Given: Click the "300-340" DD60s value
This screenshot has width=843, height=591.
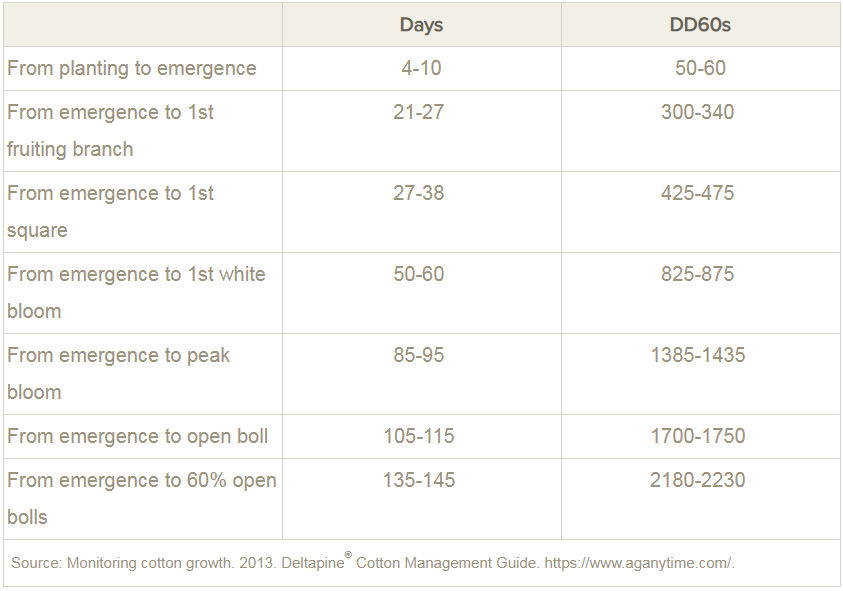Looking at the screenshot, I should pyautogui.click(x=697, y=112).
